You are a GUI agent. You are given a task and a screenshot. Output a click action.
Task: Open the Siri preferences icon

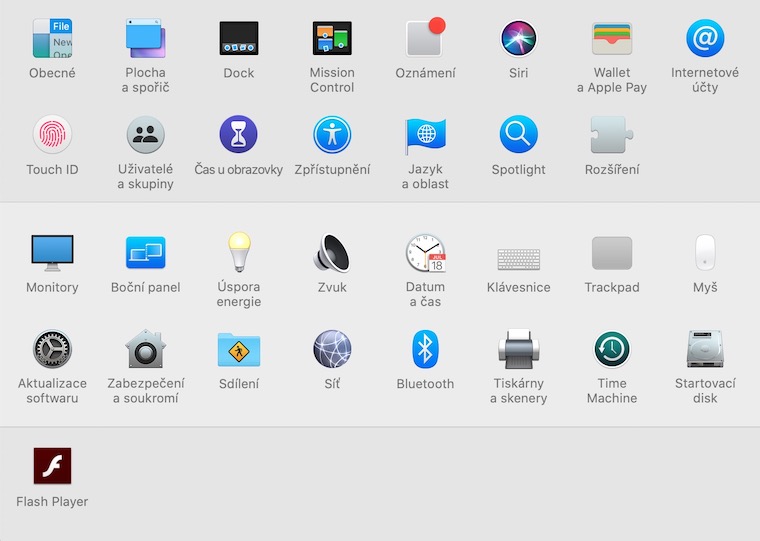point(519,38)
